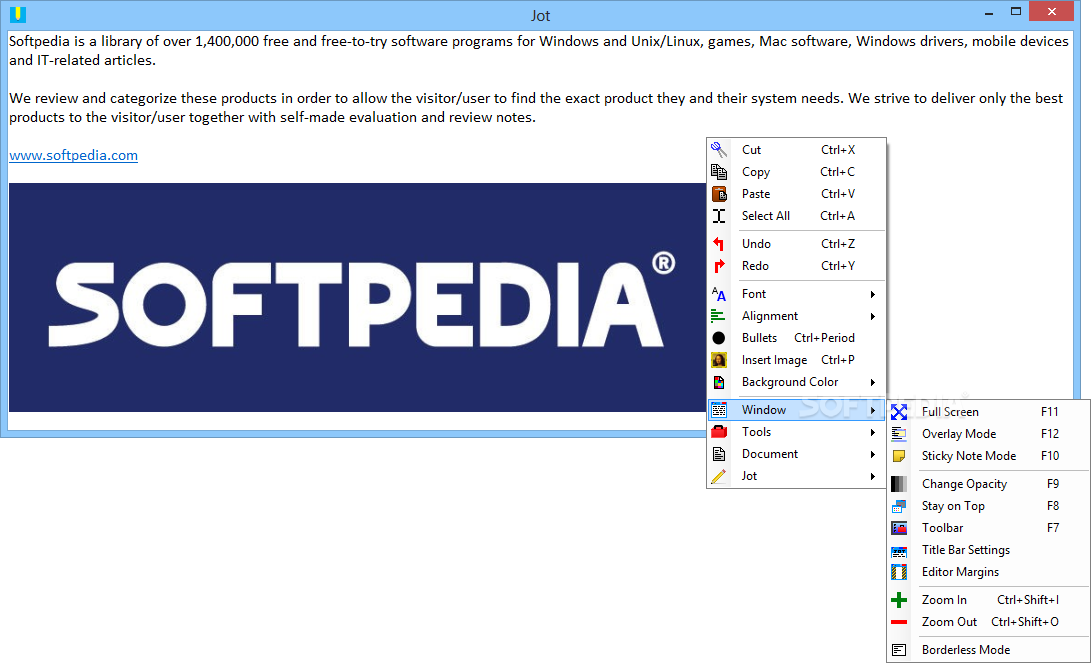1091x663 pixels.
Task: Choose Cut from context menu
Action: pos(797,150)
